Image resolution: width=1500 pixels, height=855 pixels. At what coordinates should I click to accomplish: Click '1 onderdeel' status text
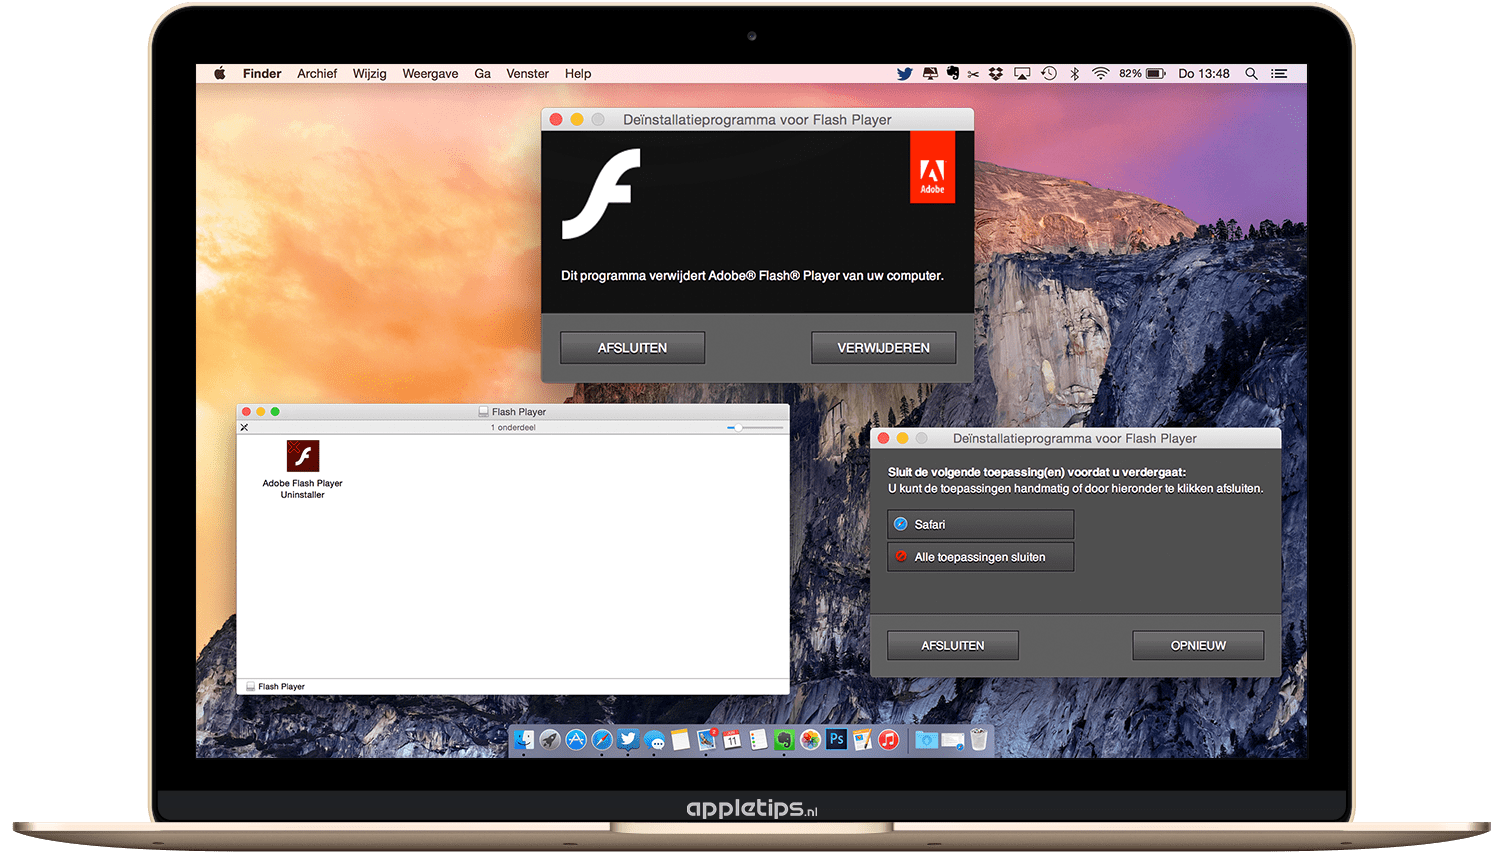click(513, 427)
